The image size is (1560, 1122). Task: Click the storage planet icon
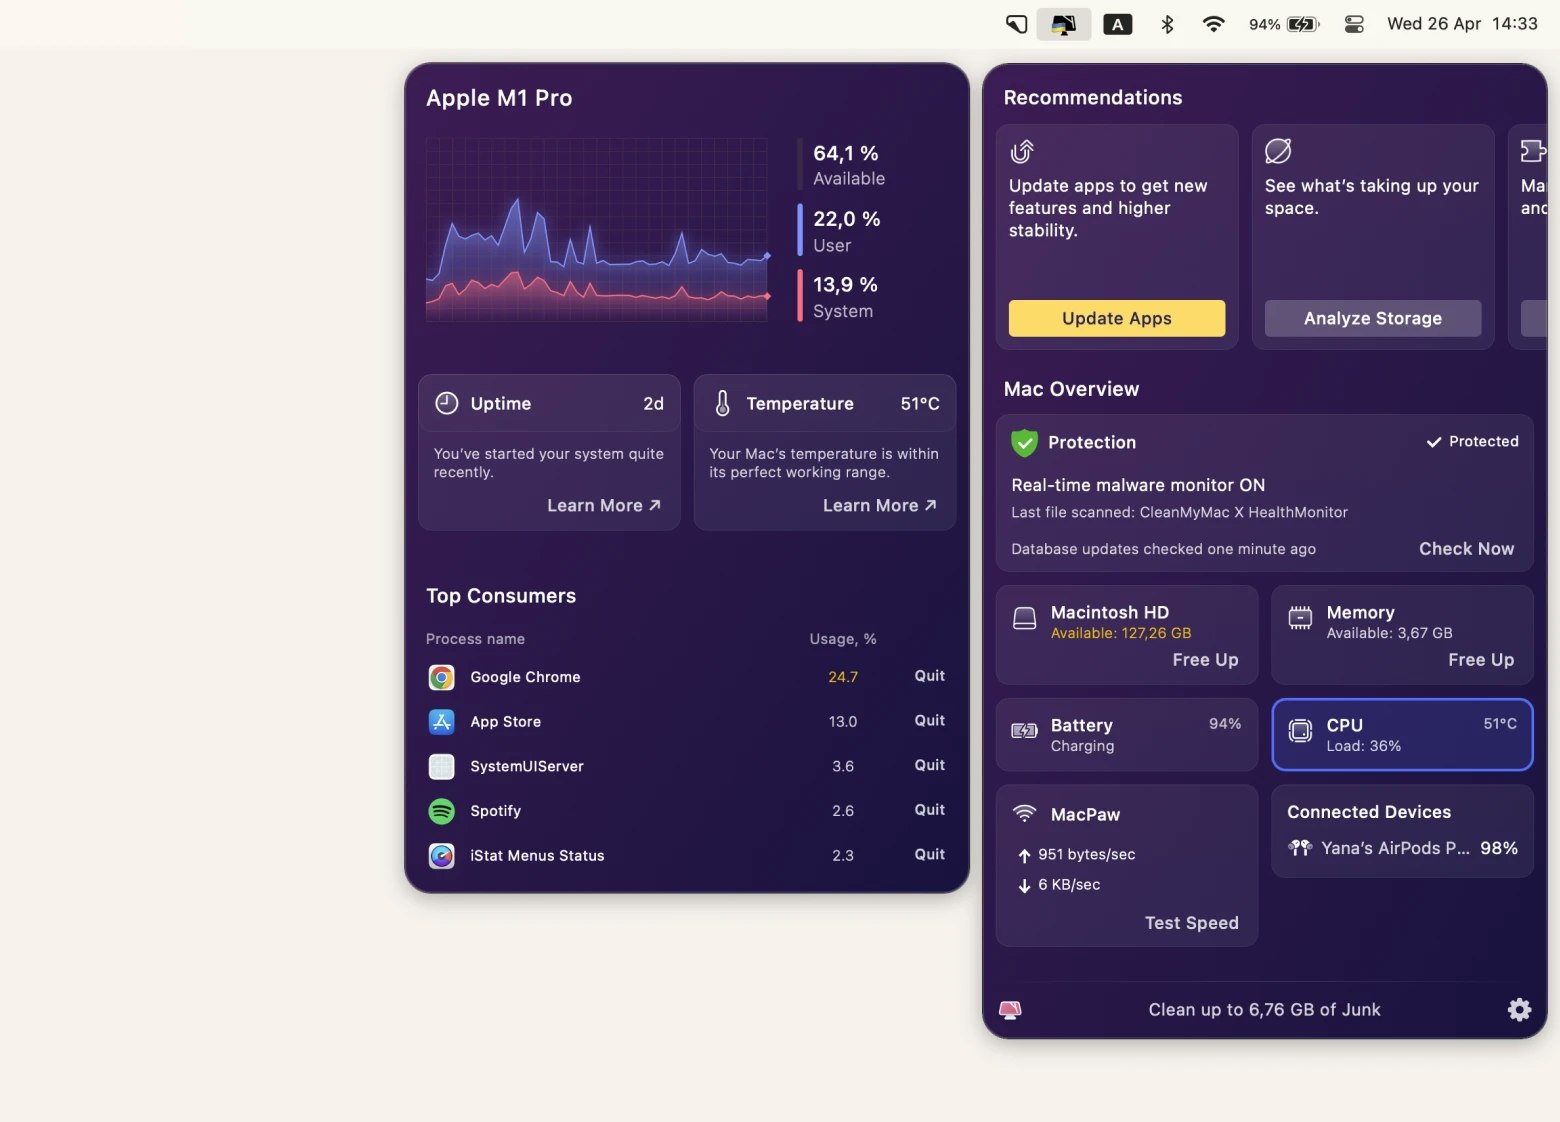click(x=1278, y=151)
